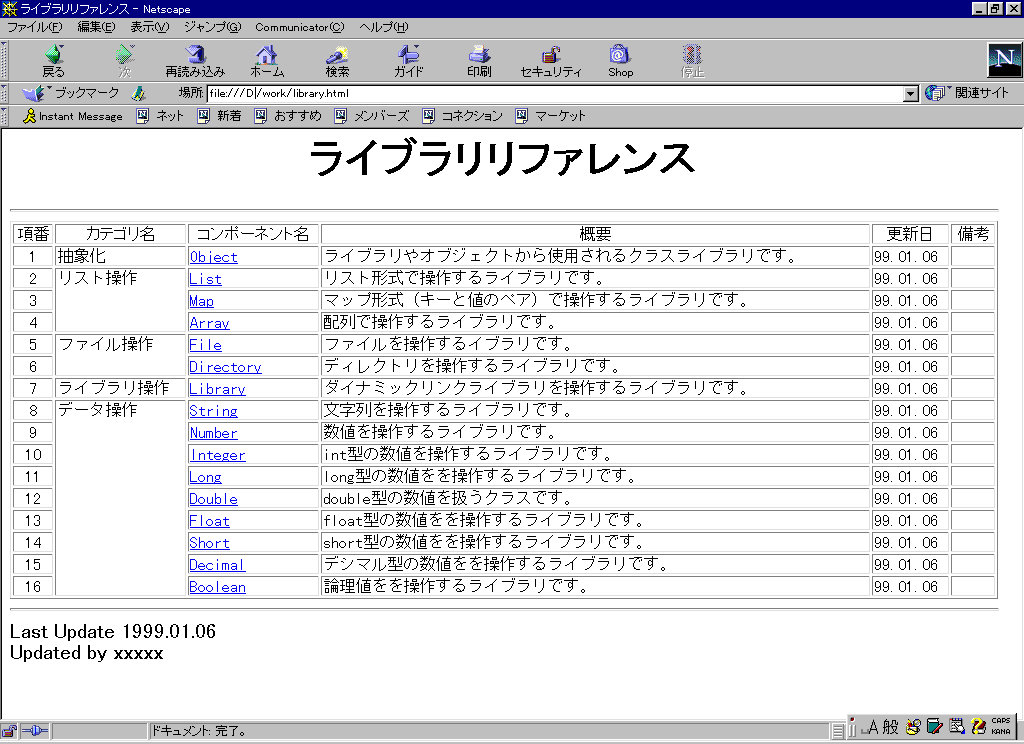Print the page with 印刷 icon

(x=479, y=59)
